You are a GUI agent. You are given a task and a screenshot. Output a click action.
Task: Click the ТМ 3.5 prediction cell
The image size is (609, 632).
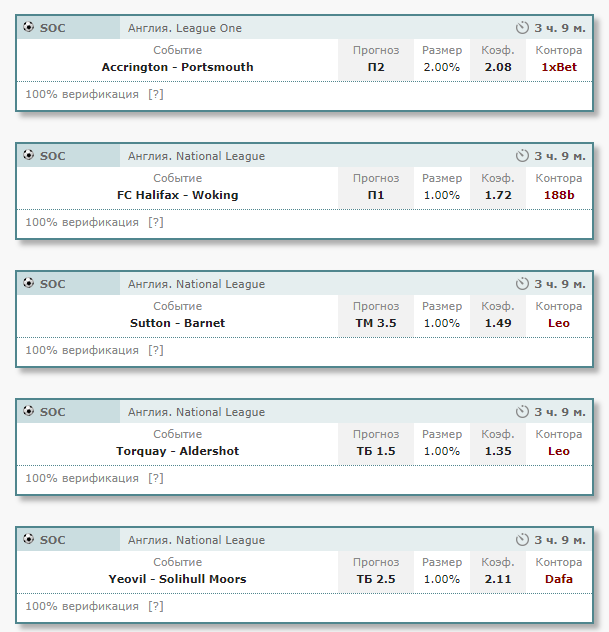376,323
